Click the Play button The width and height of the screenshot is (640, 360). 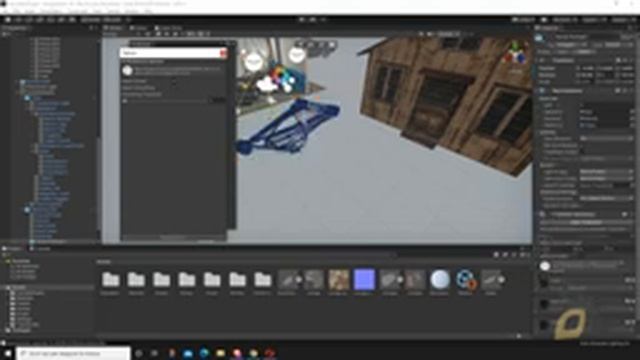302,20
